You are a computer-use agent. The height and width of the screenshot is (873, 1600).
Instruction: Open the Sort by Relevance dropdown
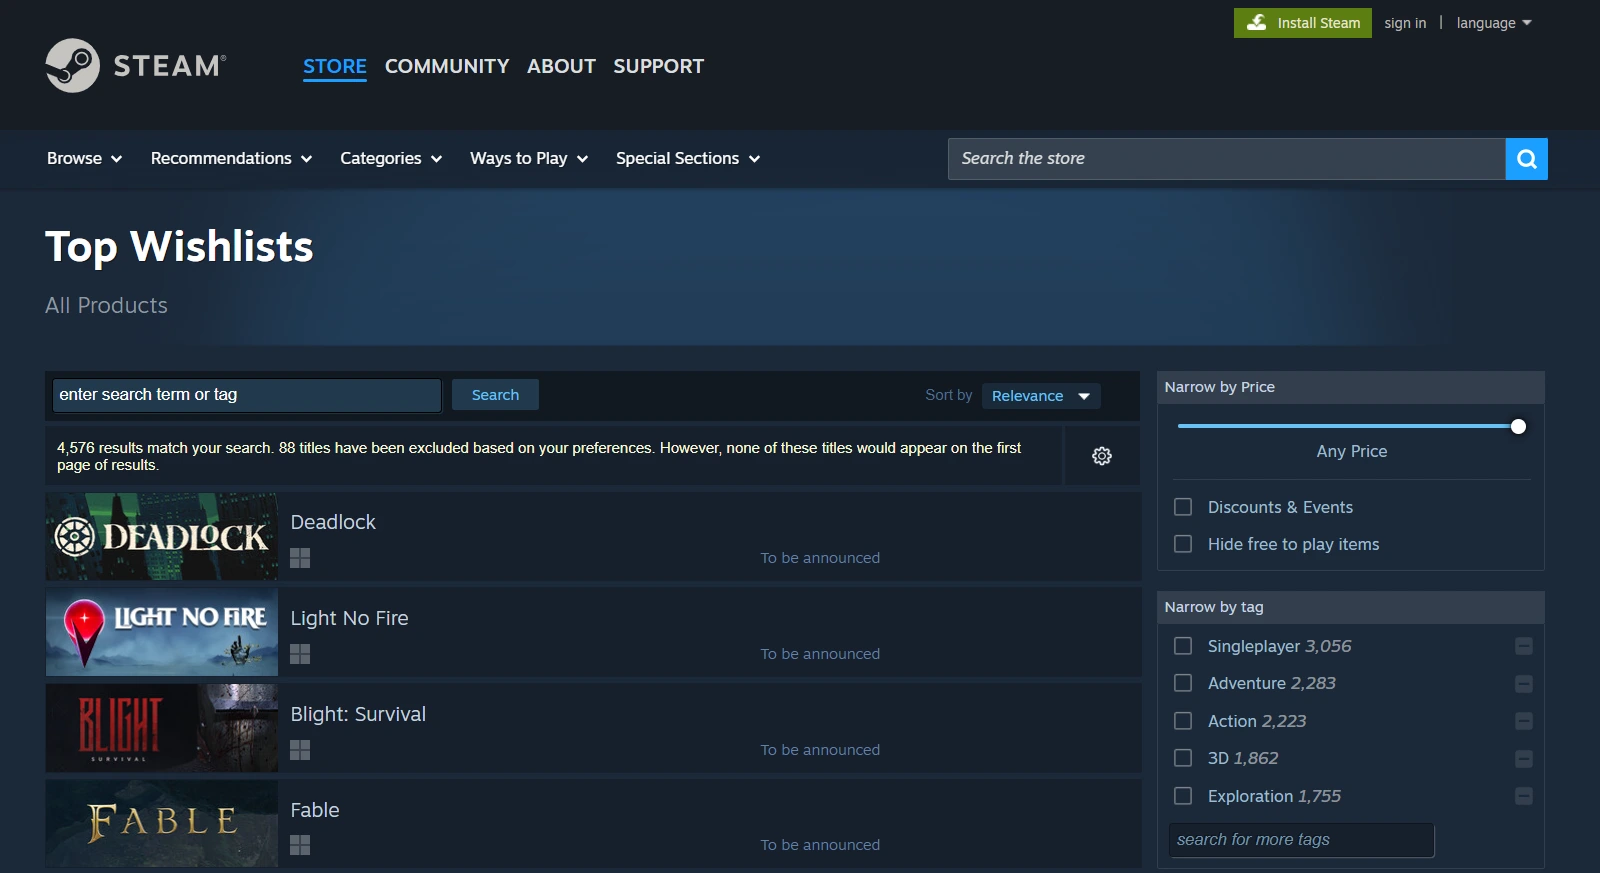[1041, 396]
